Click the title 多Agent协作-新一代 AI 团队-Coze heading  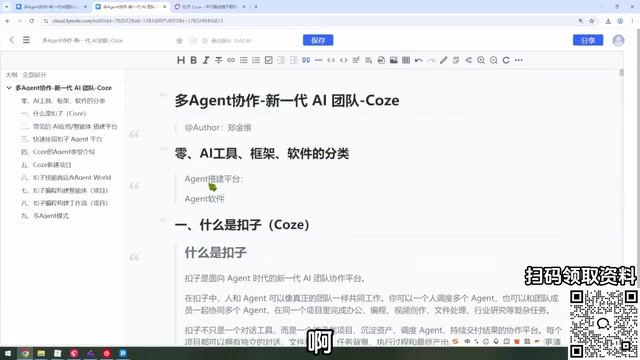coord(287,100)
